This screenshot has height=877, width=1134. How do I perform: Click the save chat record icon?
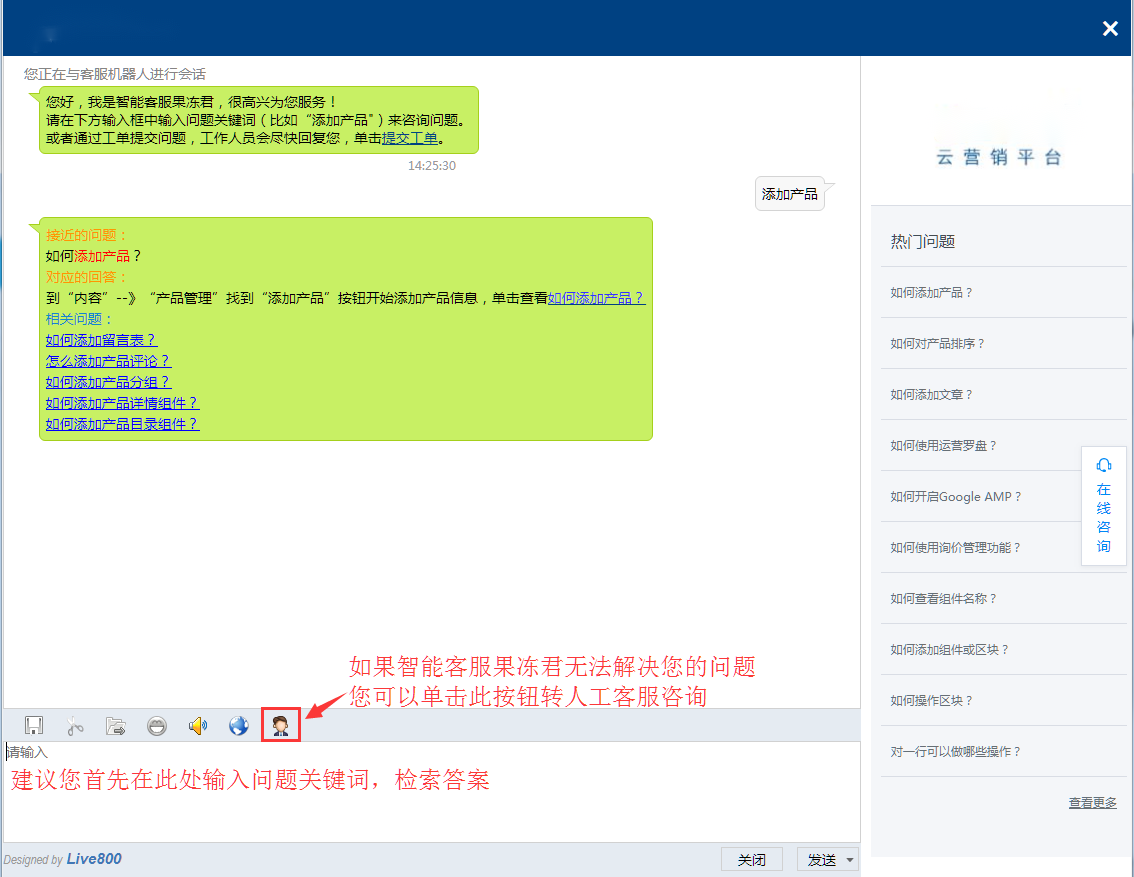[34, 726]
